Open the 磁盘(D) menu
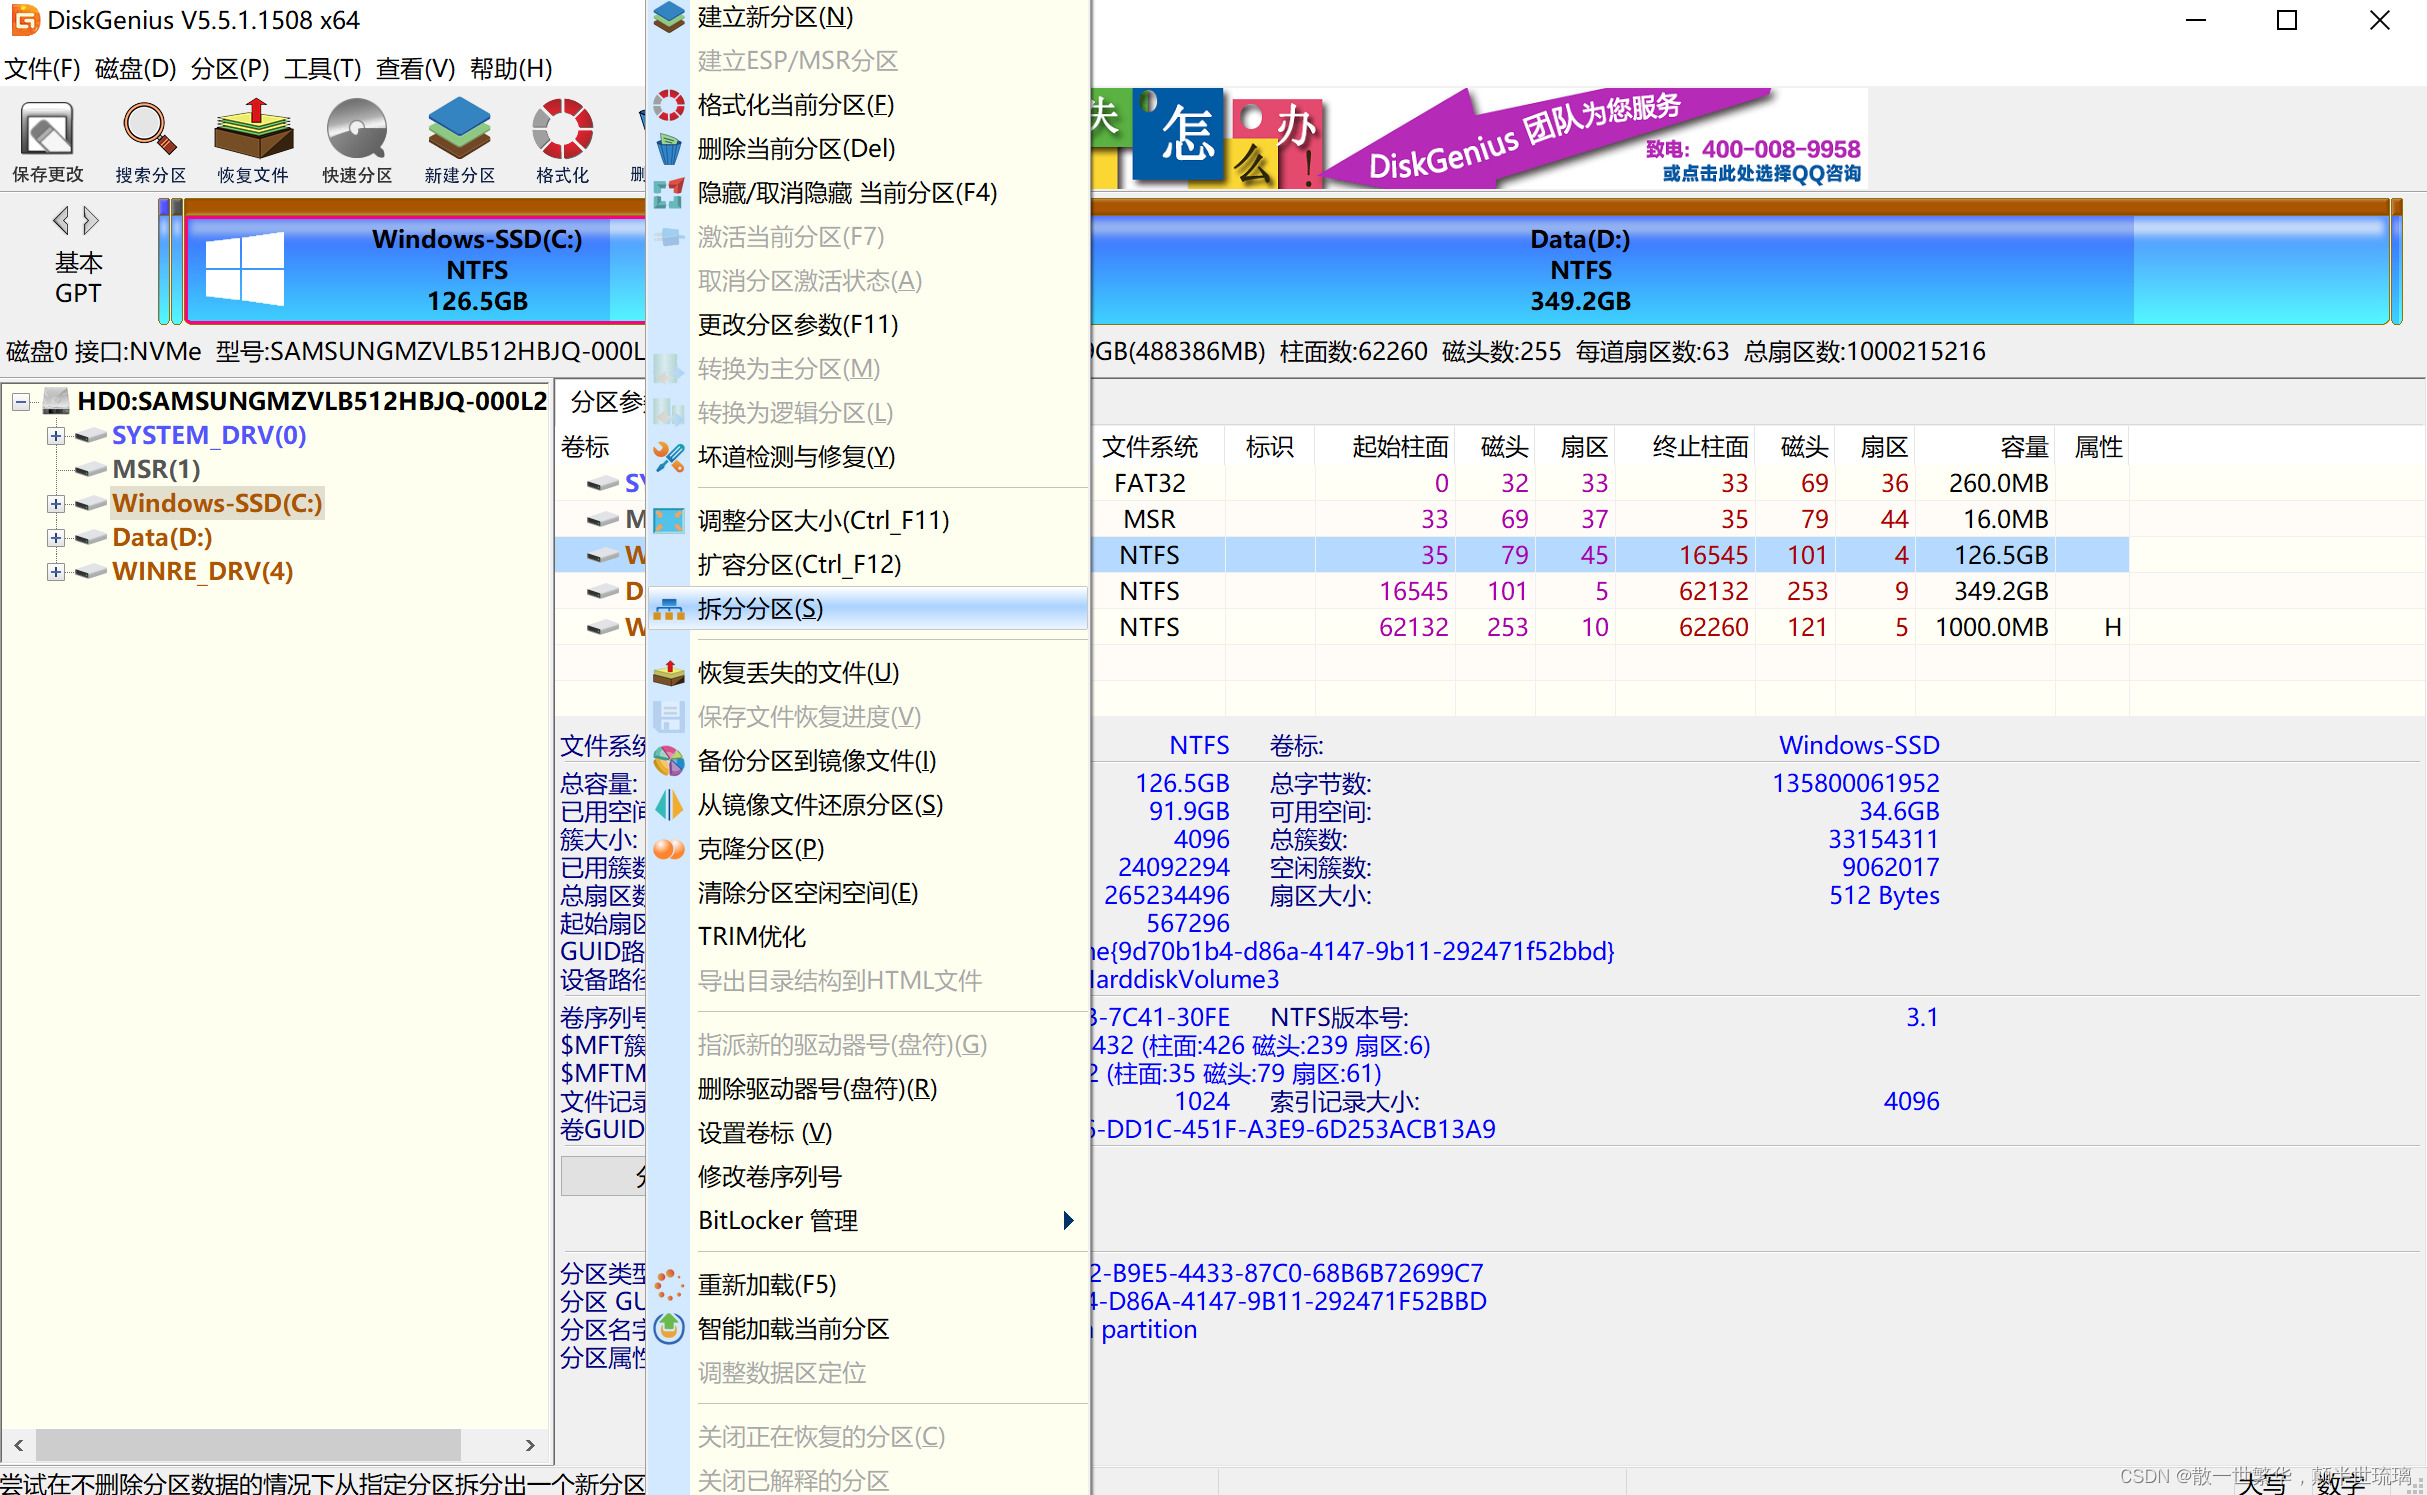The height and width of the screenshot is (1495, 2427). click(x=135, y=68)
